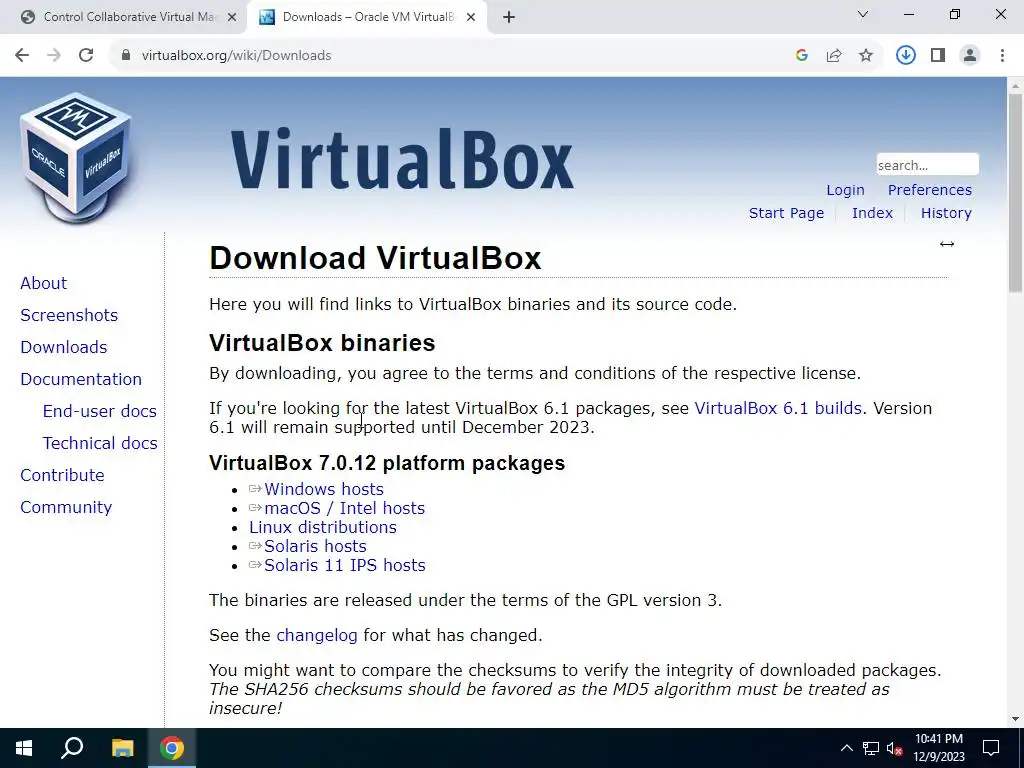Open Screenshots in the sidebar
The image size is (1024, 768).
coord(69,315)
